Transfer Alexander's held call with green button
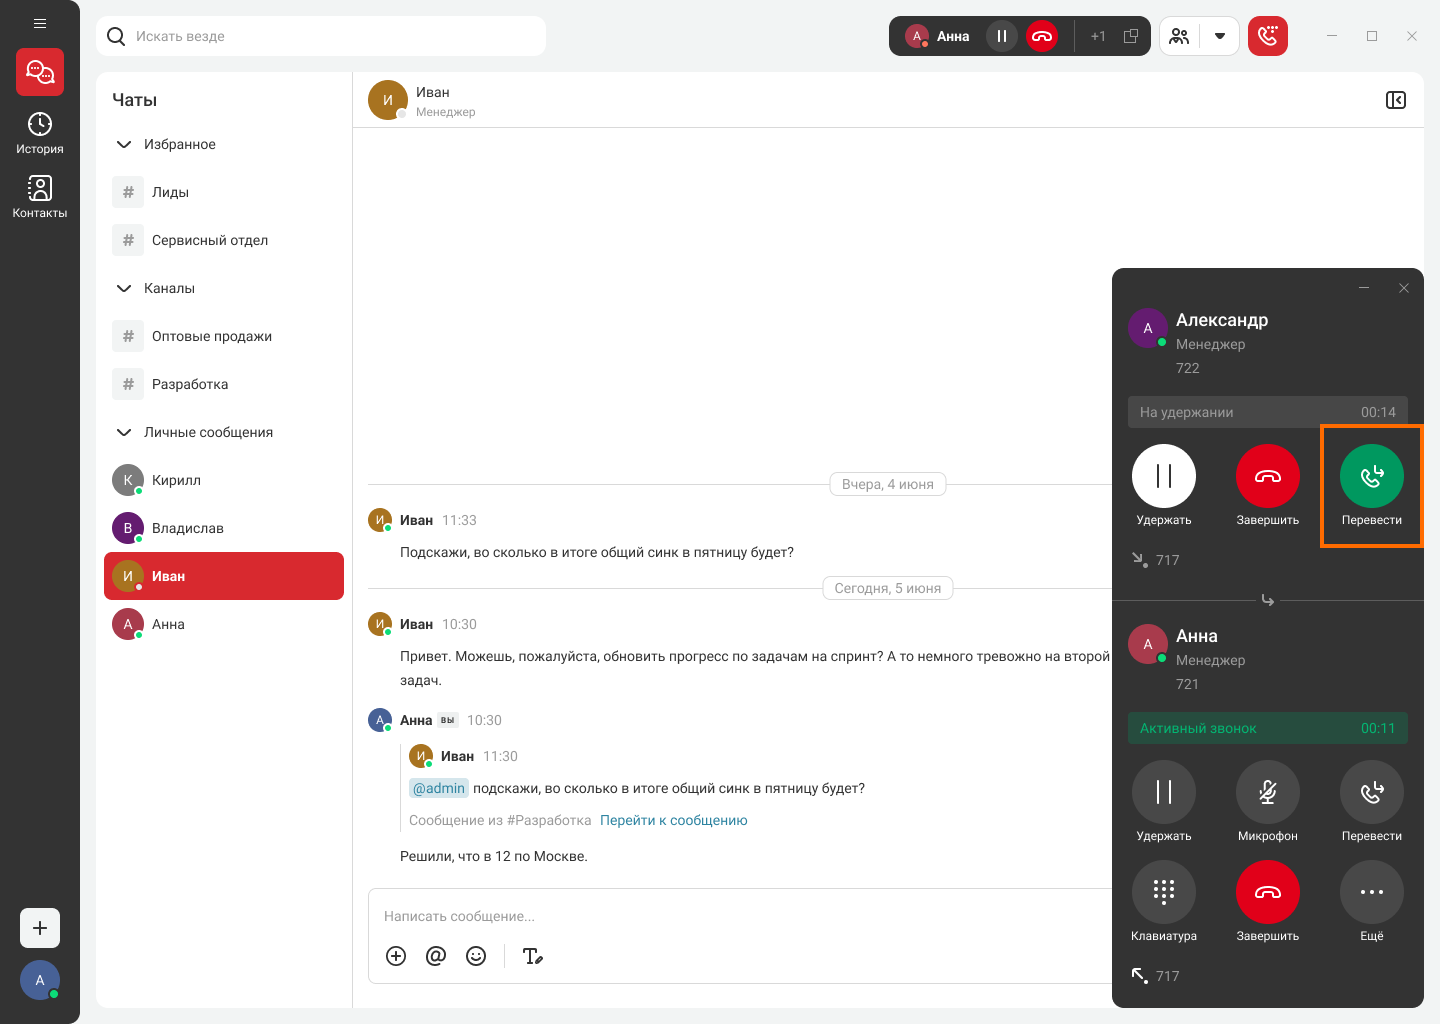 point(1371,476)
